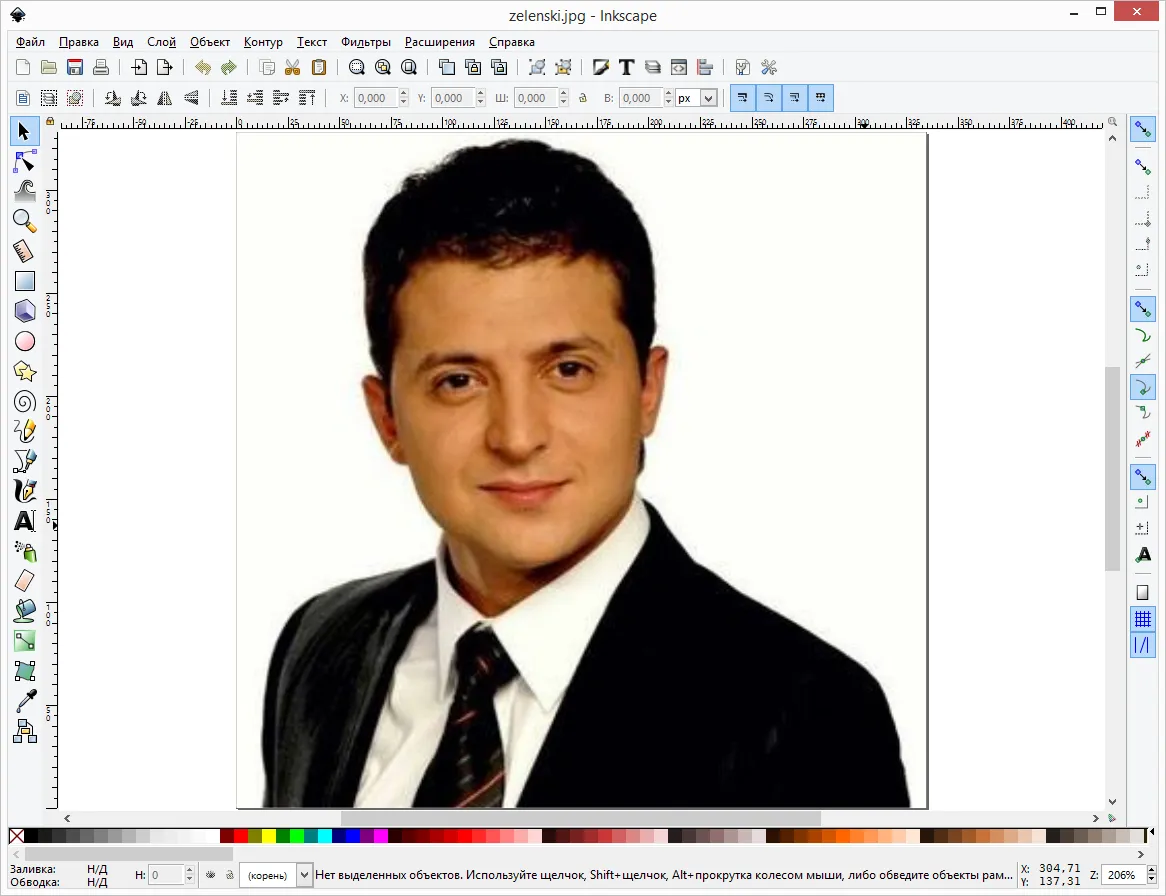1166x896 pixels.
Task: Click the Undo arrow button
Action: click(202, 68)
